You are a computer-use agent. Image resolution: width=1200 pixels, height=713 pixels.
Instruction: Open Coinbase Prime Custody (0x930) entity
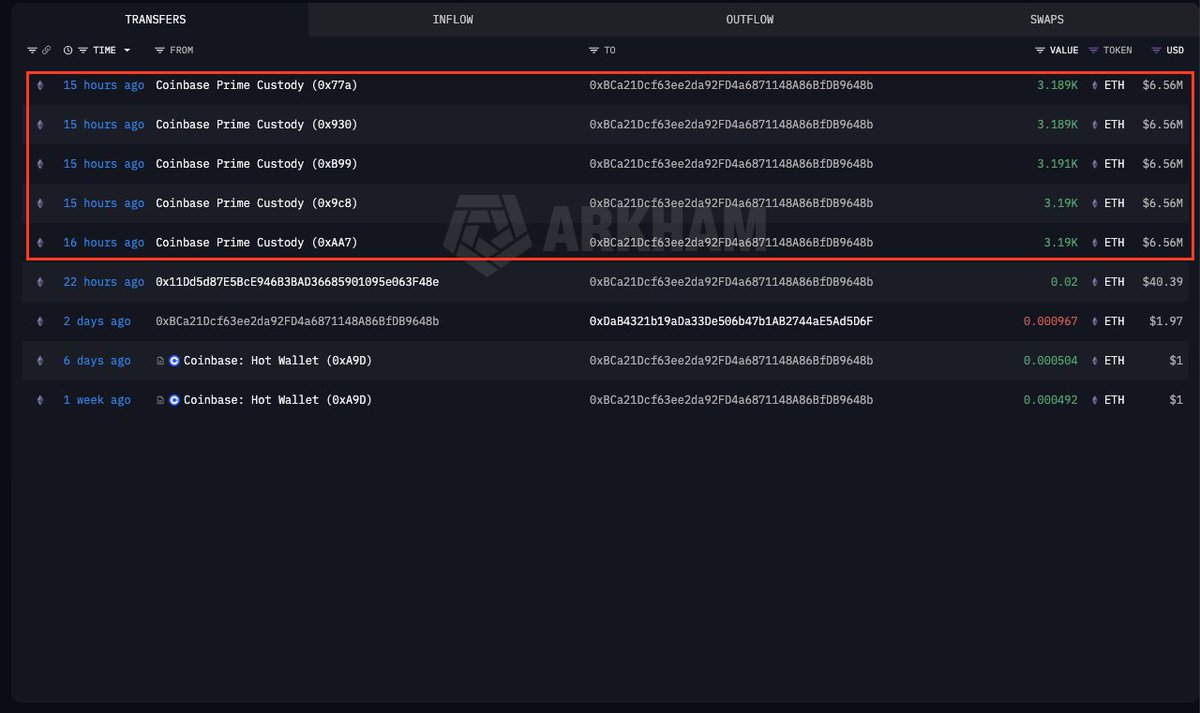coord(256,125)
